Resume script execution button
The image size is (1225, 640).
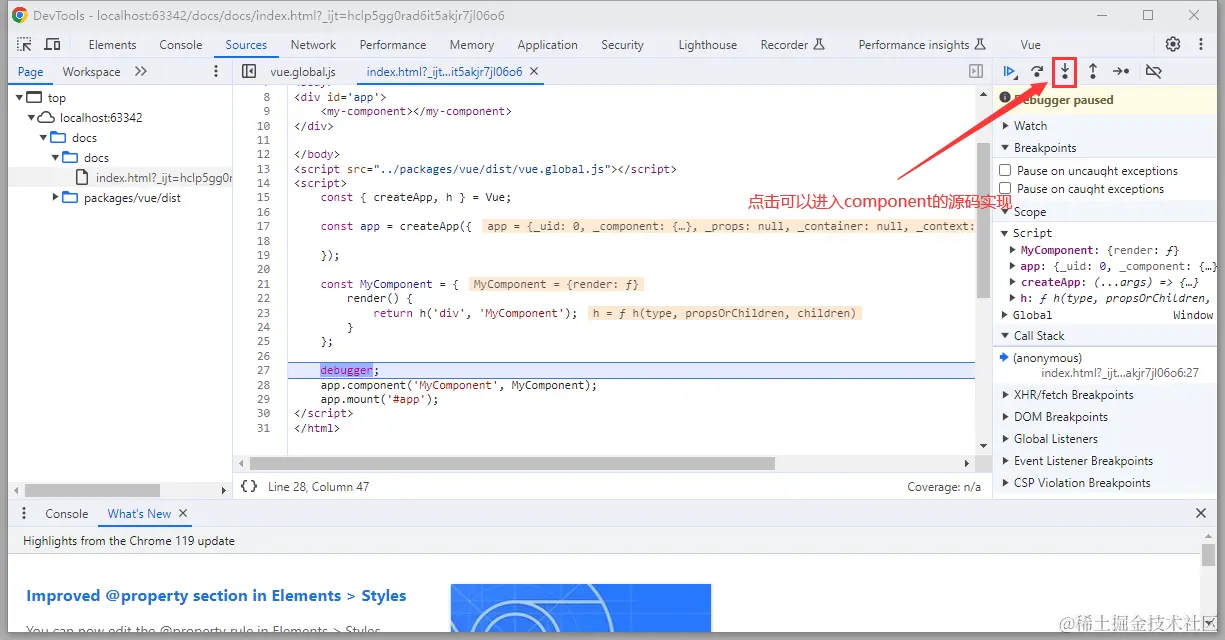click(x=1010, y=72)
